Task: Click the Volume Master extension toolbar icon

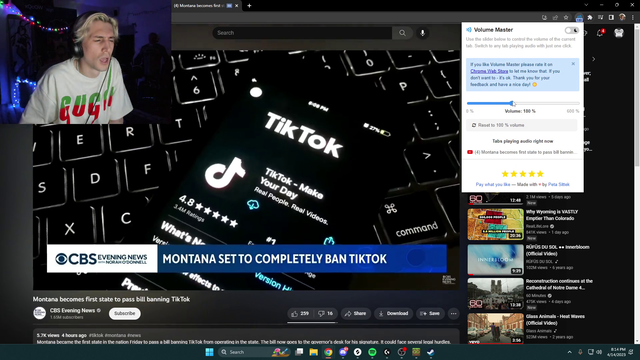Action: click(579, 18)
